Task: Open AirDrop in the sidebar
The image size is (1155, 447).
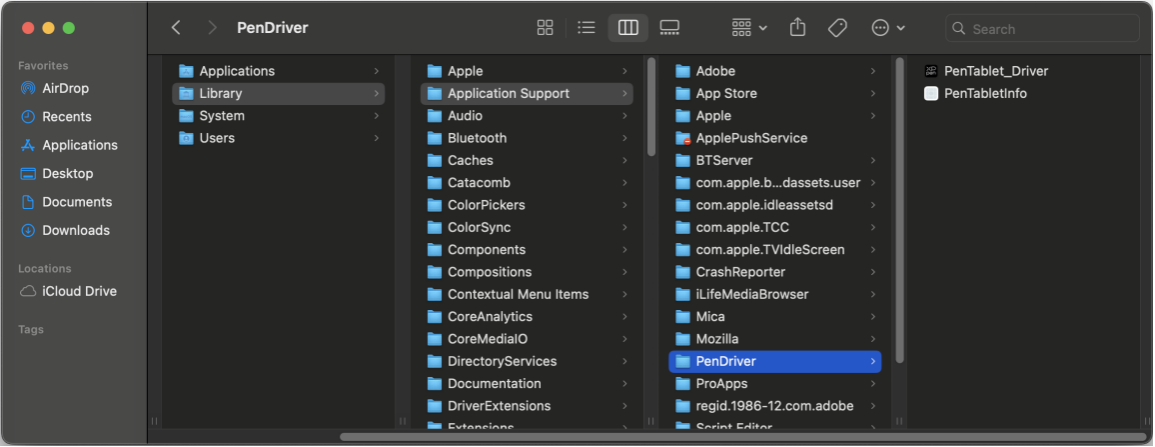Action: point(65,88)
